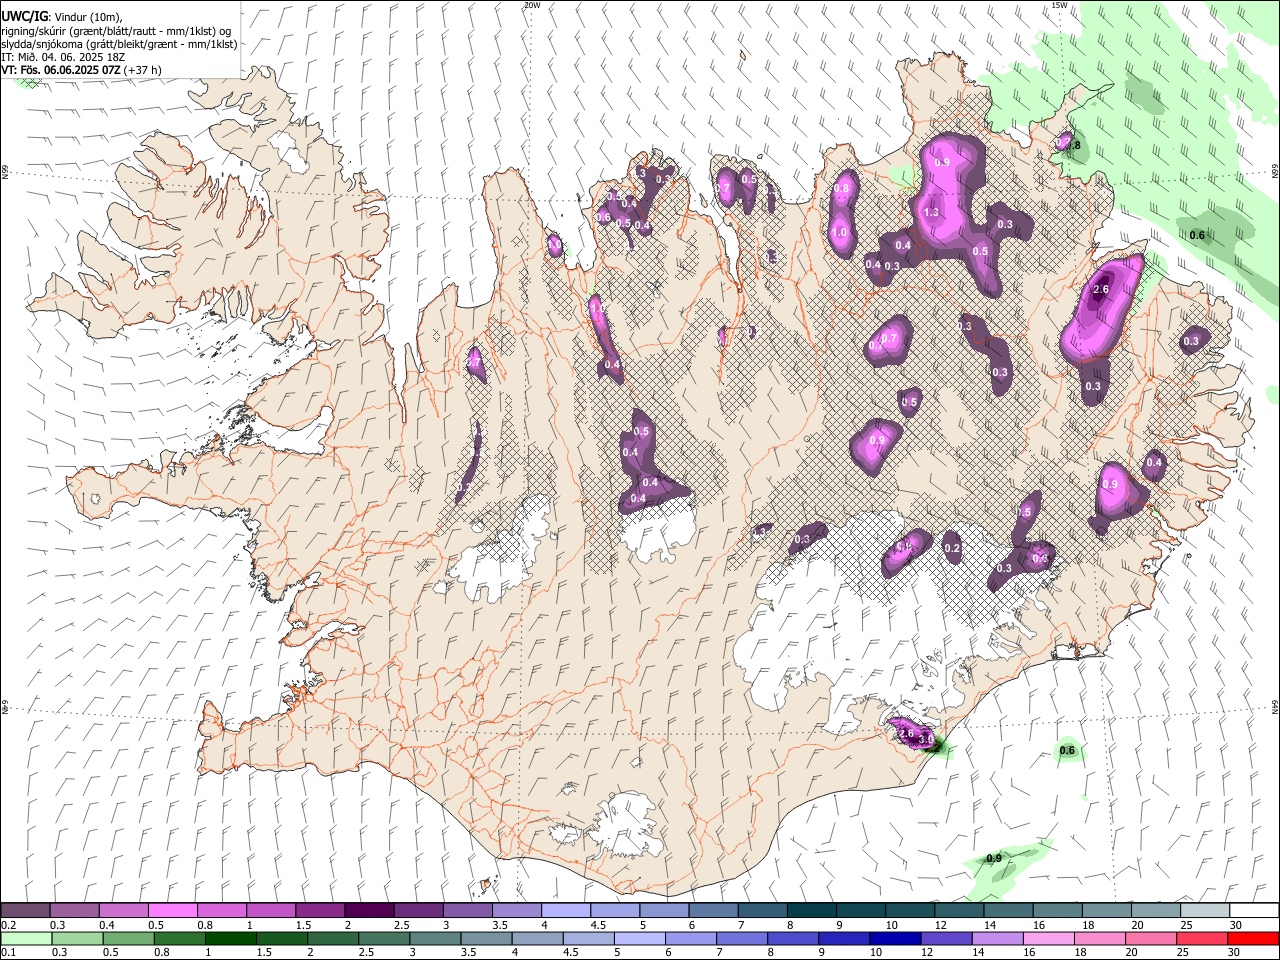
Task: Click the 0.1 pale green swatch in lower legend
Action: (x=26, y=939)
